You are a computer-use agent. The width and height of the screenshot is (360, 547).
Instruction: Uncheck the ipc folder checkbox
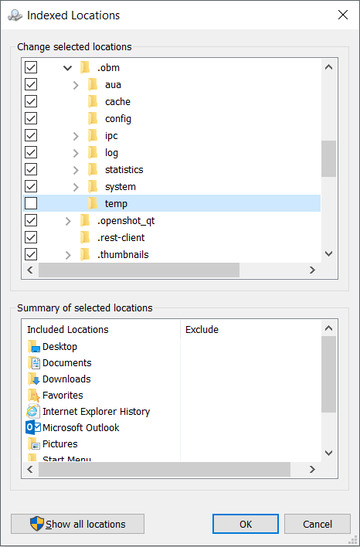31,136
